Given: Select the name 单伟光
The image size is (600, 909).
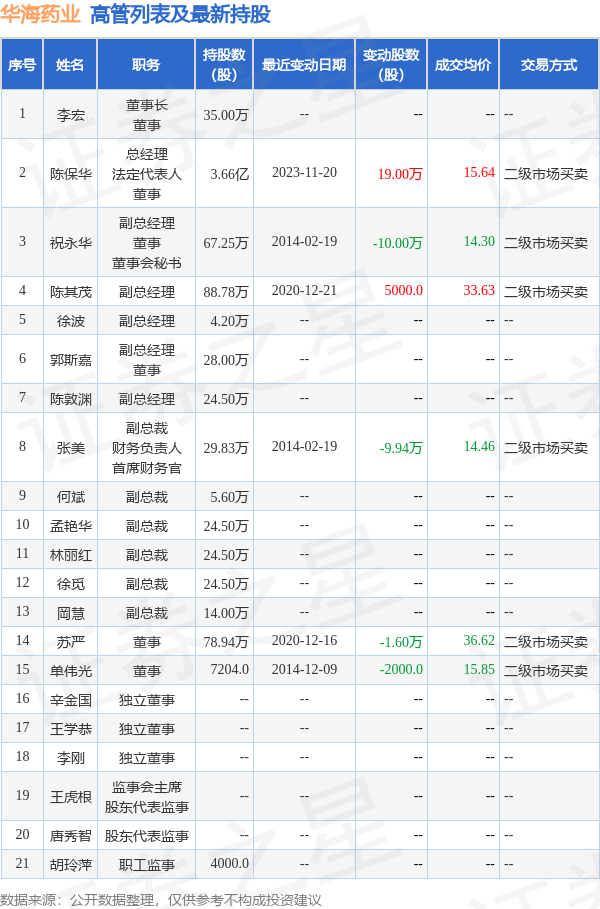Looking at the screenshot, I should pos(71,671).
